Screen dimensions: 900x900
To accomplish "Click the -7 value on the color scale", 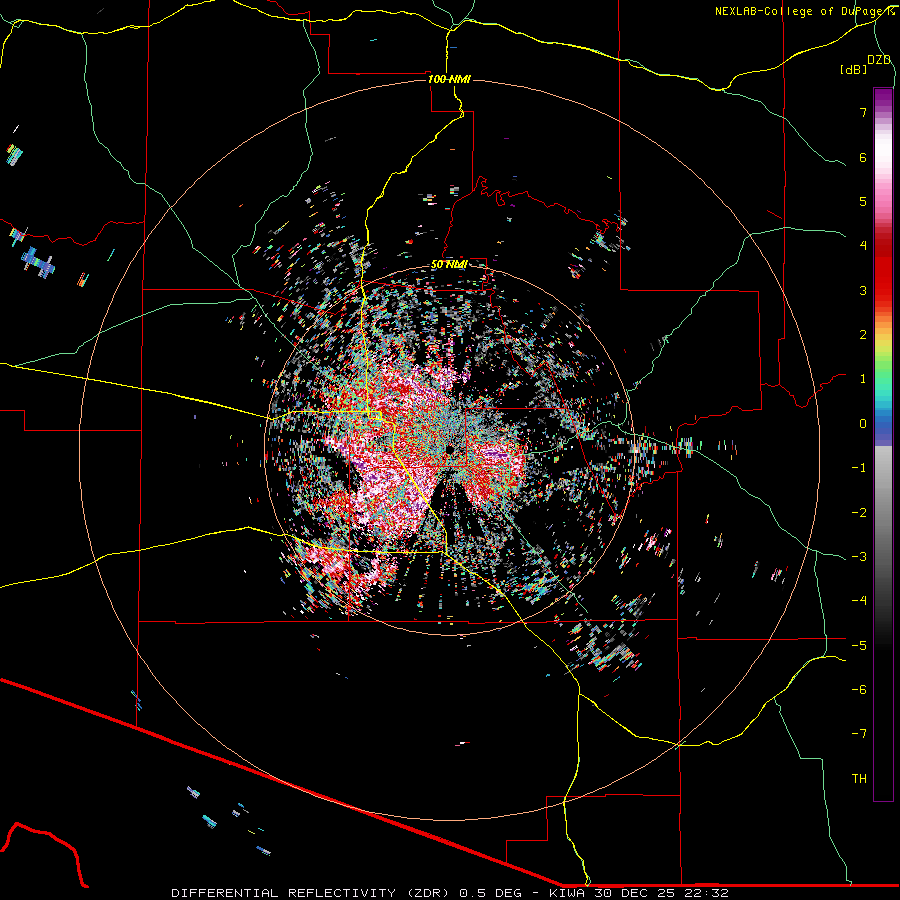I will coord(859,734).
